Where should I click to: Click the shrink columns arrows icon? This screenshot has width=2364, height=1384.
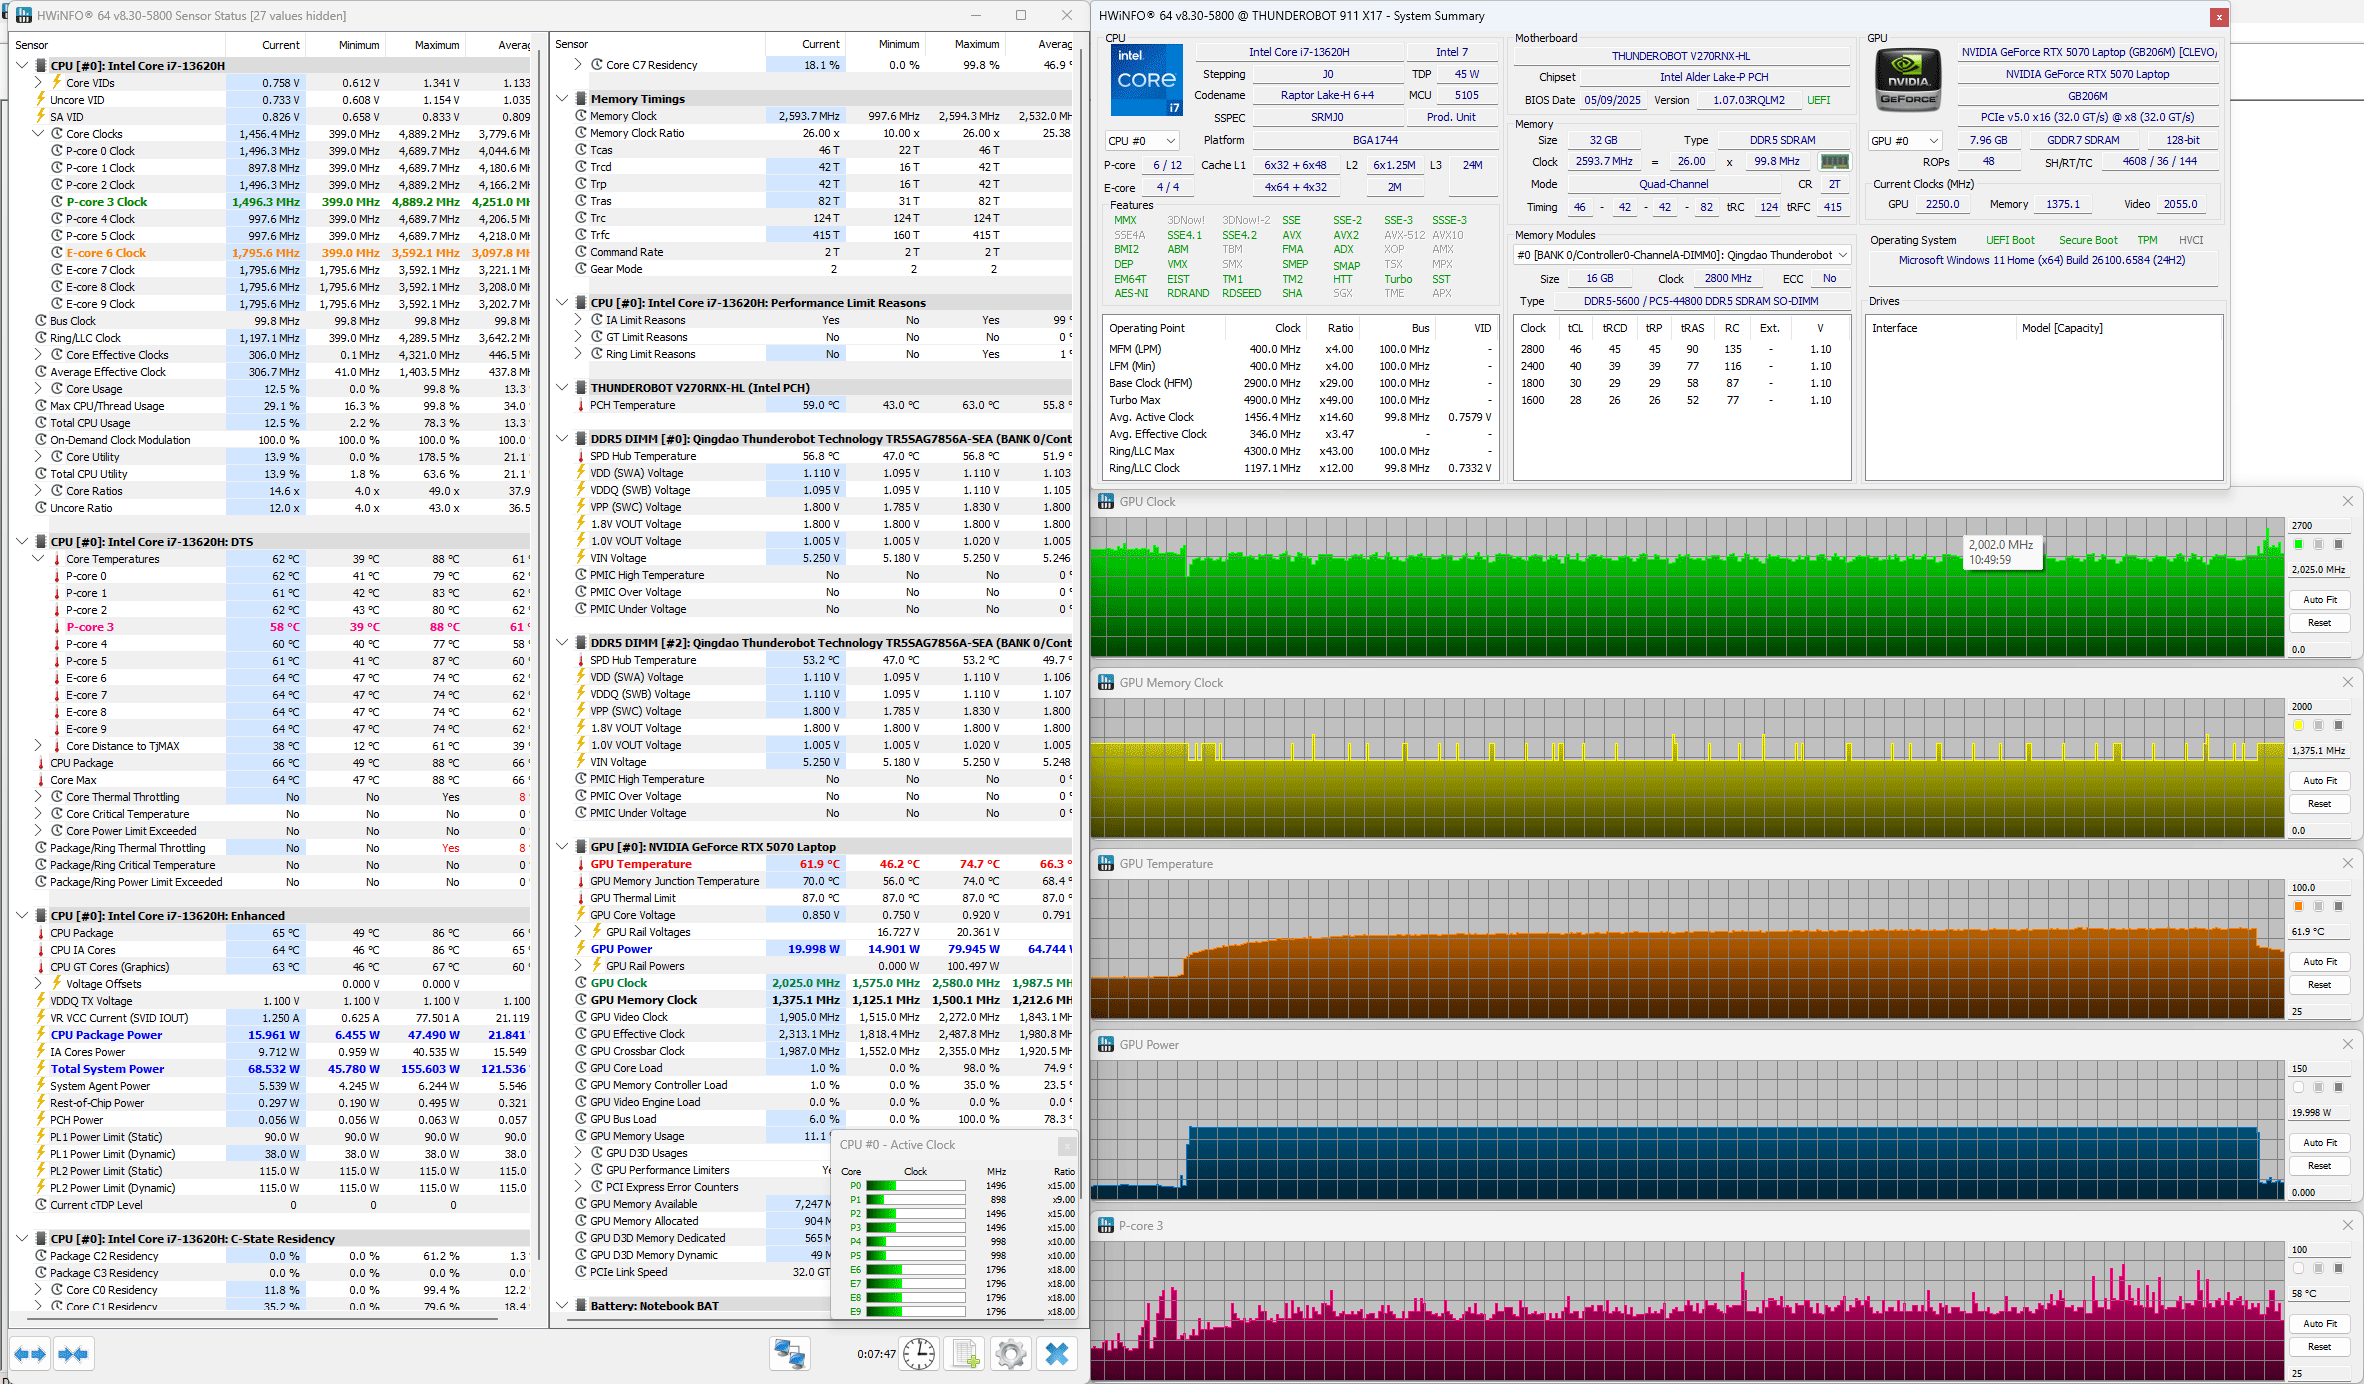(x=73, y=1354)
